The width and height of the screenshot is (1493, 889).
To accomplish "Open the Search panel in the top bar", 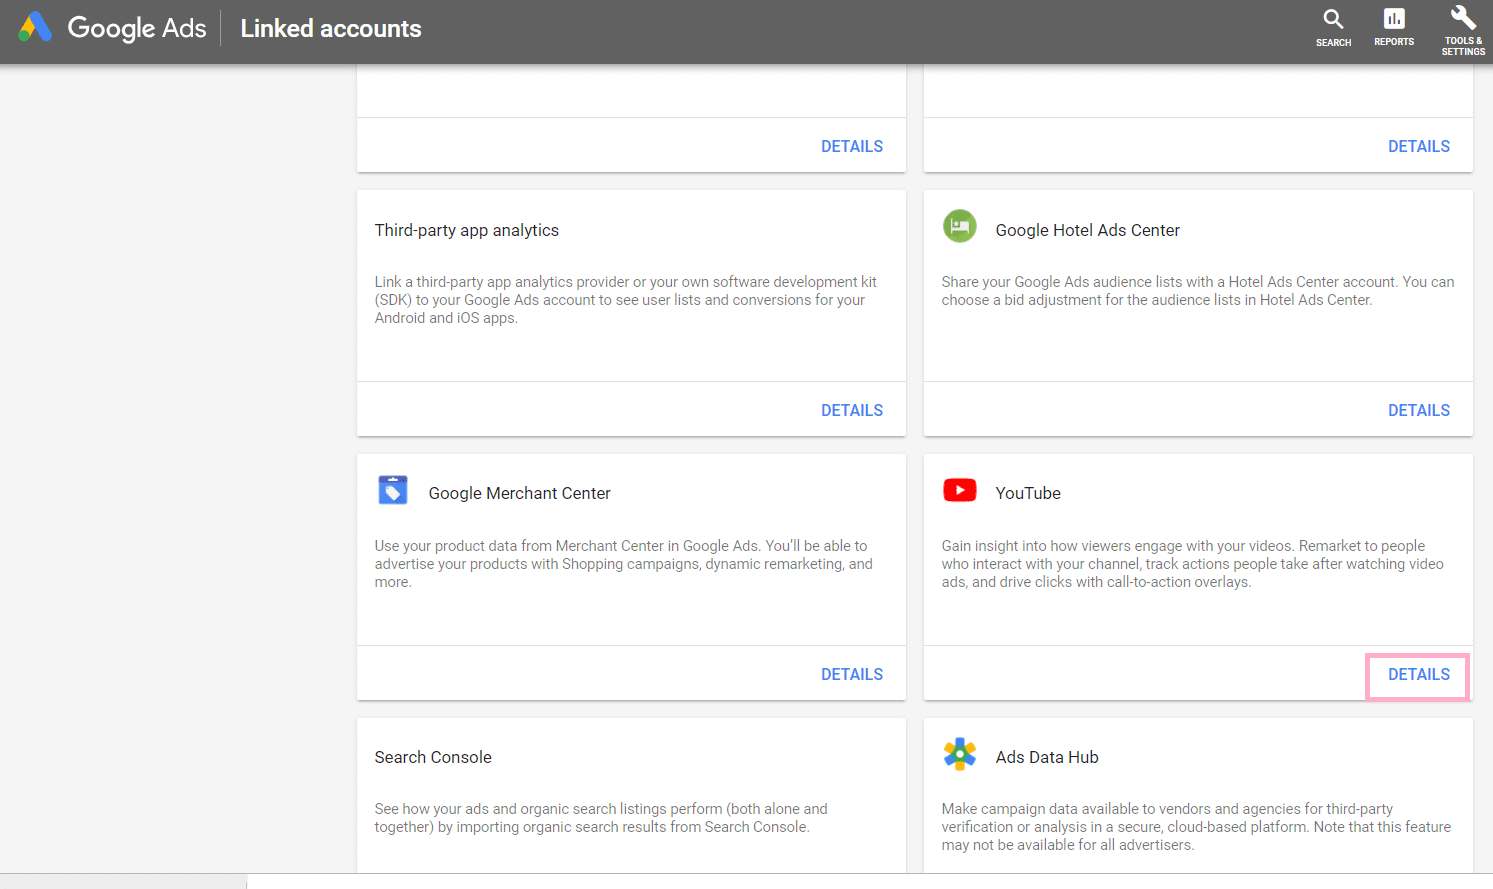I will click(x=1333, y=25).
